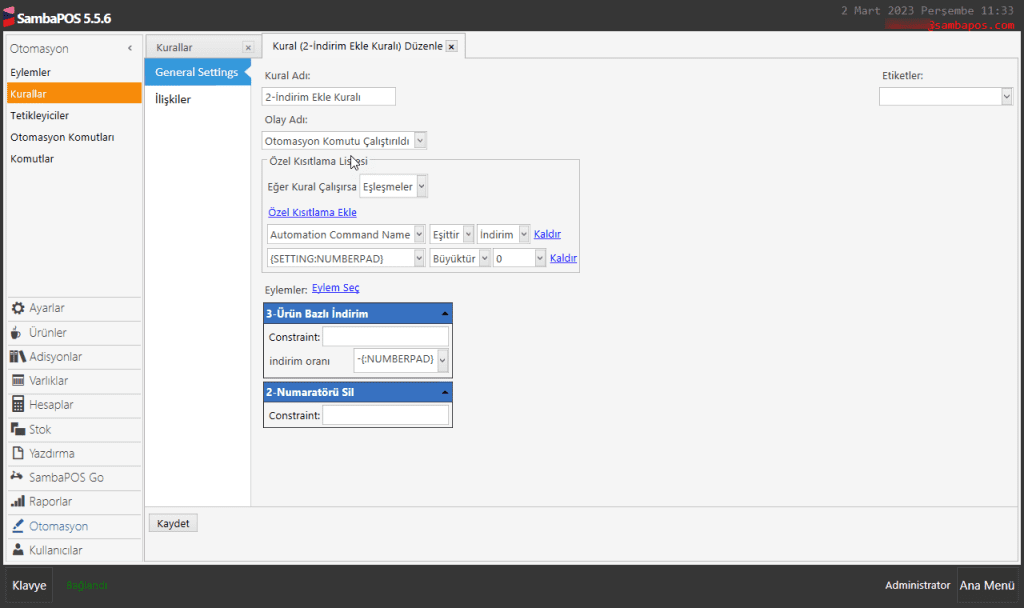Viewport: 1024px width, 608px height.
Task: Expand the Etiketler combo box
Action: pos(1006,96)
